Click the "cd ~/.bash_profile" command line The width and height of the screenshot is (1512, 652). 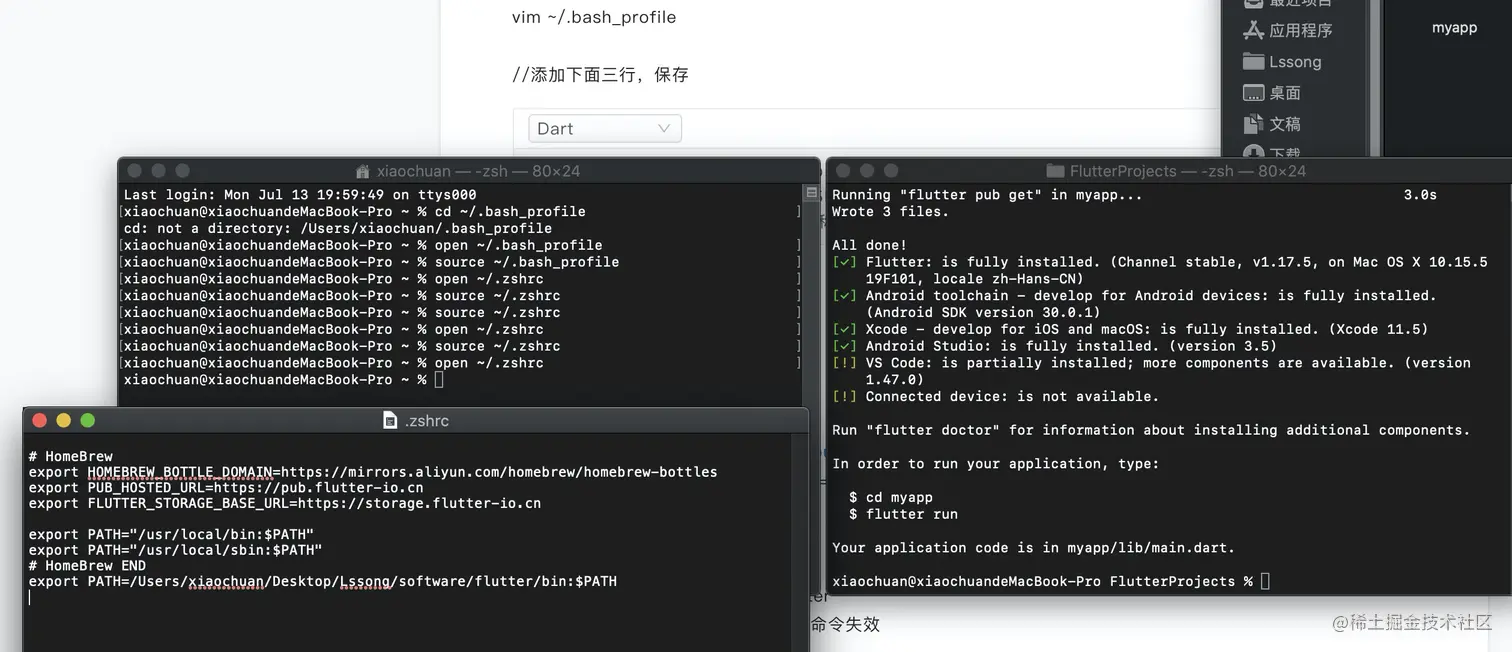pos(354,212)
